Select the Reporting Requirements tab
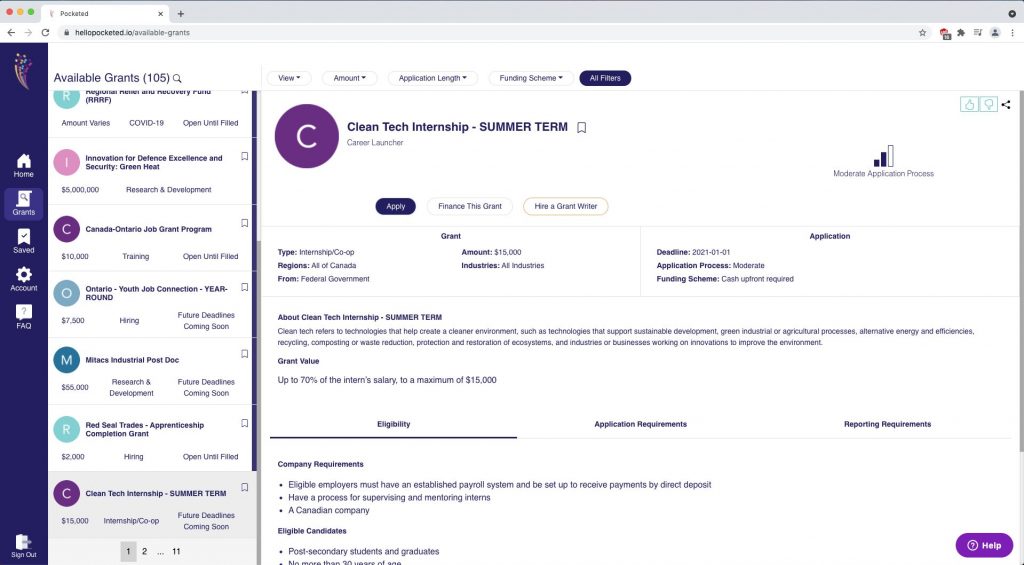1024x565 pixels. (887, 425)
